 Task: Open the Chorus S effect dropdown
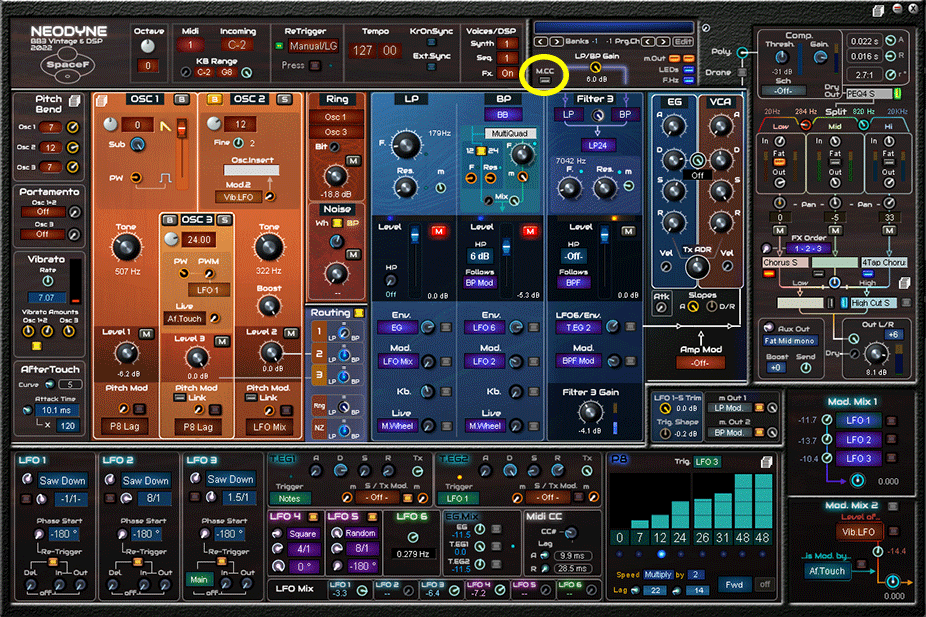tap(785, 262)
